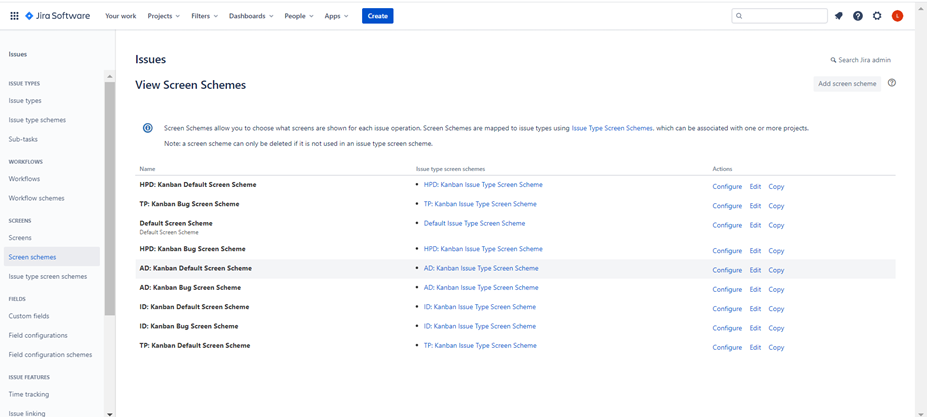Edit TP: Kanban Default Screen Scheme
This screenshot has height=417, width=927.
(755, 347)
